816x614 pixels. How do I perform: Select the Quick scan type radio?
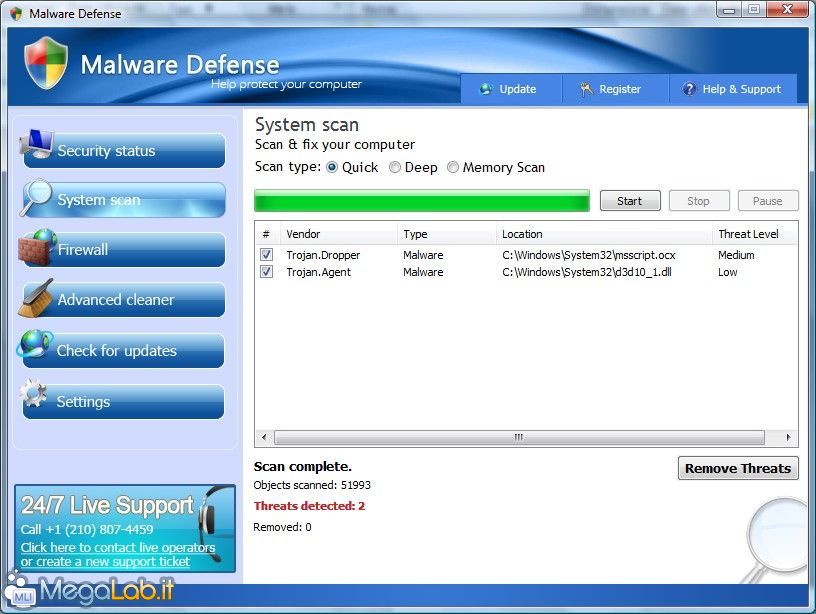coord(332,168)
